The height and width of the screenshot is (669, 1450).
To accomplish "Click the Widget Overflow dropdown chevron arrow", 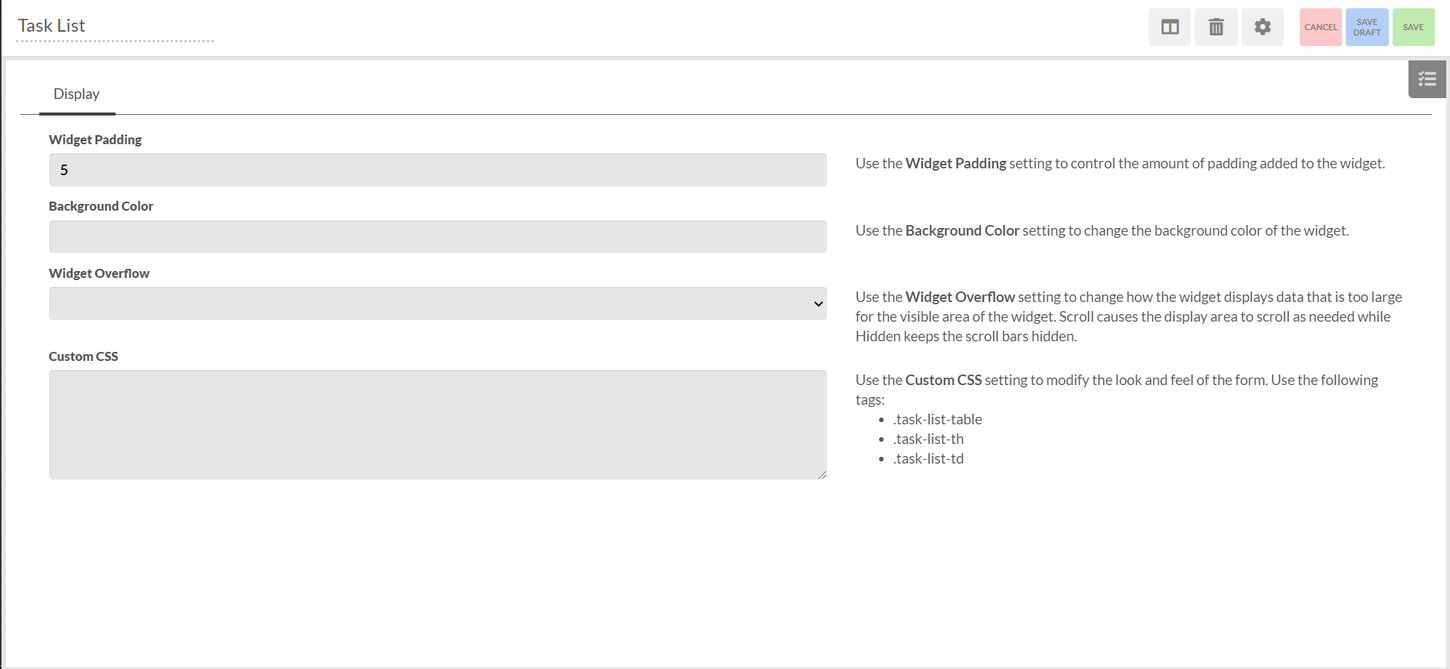I will [x=817, y=303].
